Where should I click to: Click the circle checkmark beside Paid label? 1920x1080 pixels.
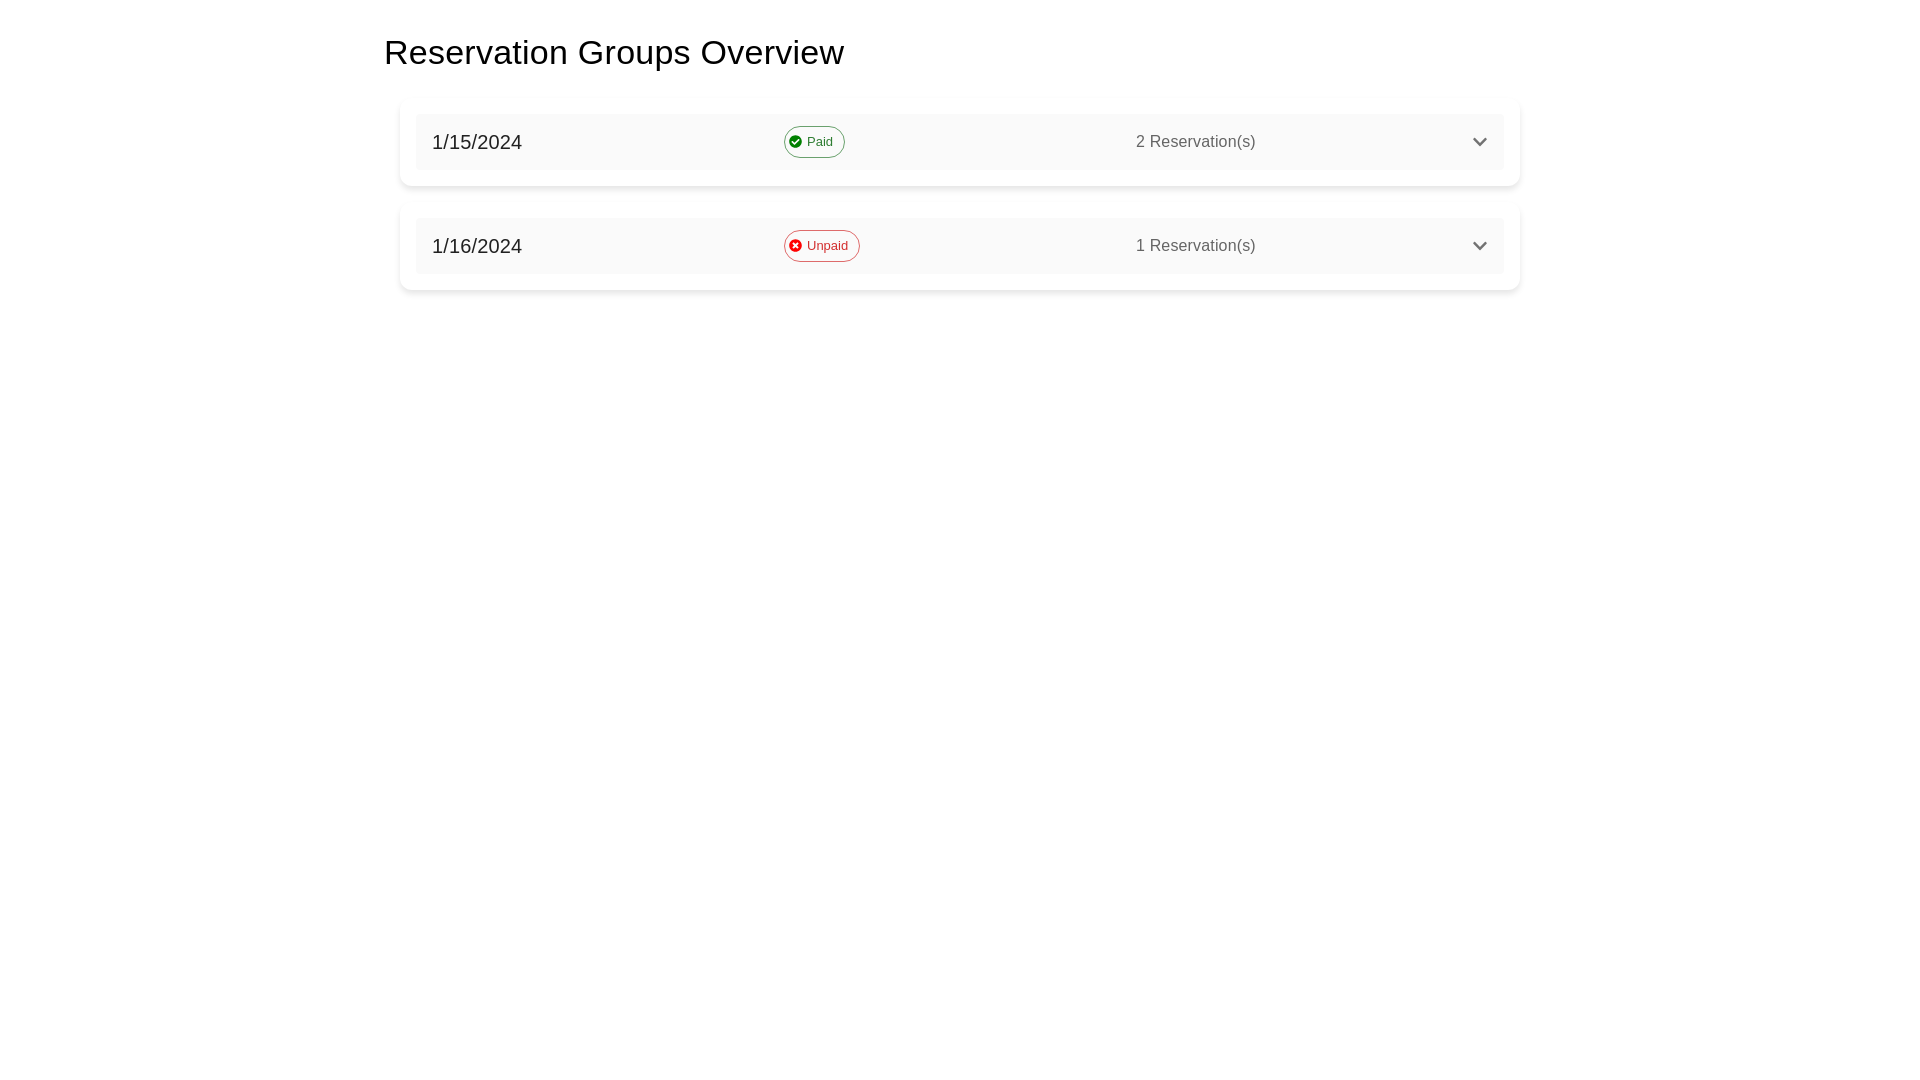(x=796, y=141)
